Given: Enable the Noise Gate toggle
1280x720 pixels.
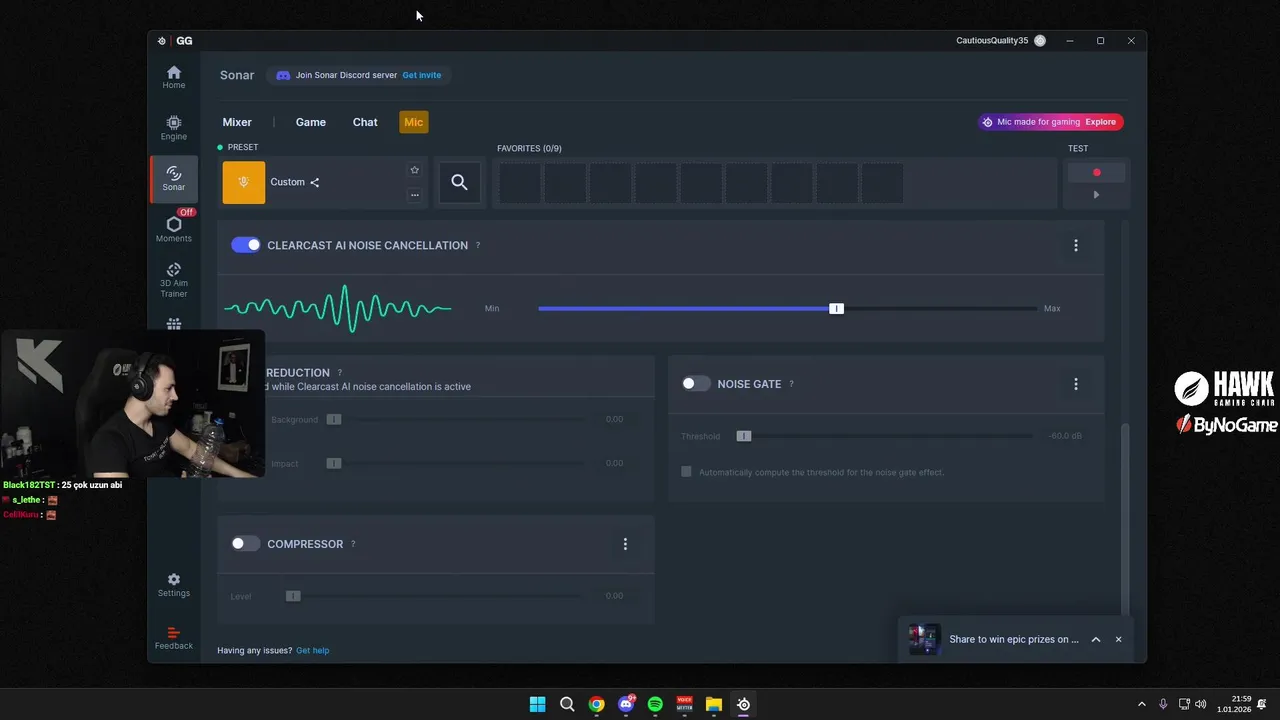Looking at the screenshot, I should click(x=696, y=384).
